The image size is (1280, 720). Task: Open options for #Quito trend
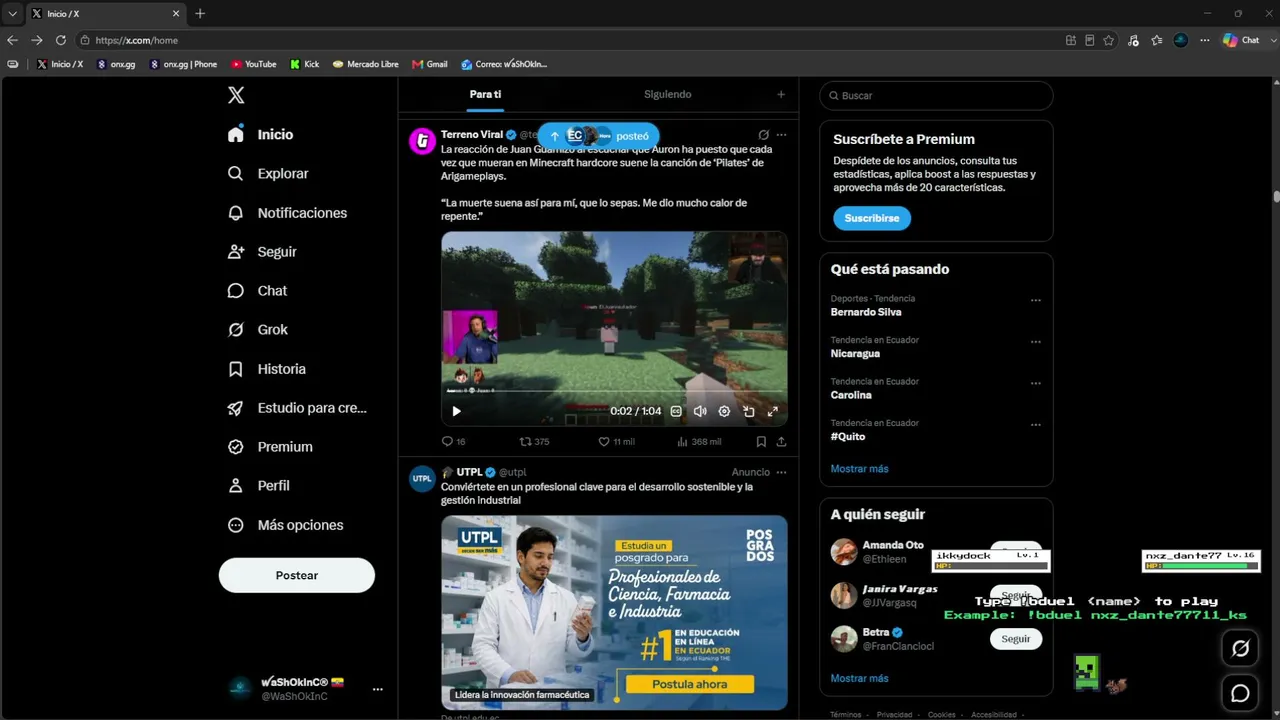click(1036, 424)
